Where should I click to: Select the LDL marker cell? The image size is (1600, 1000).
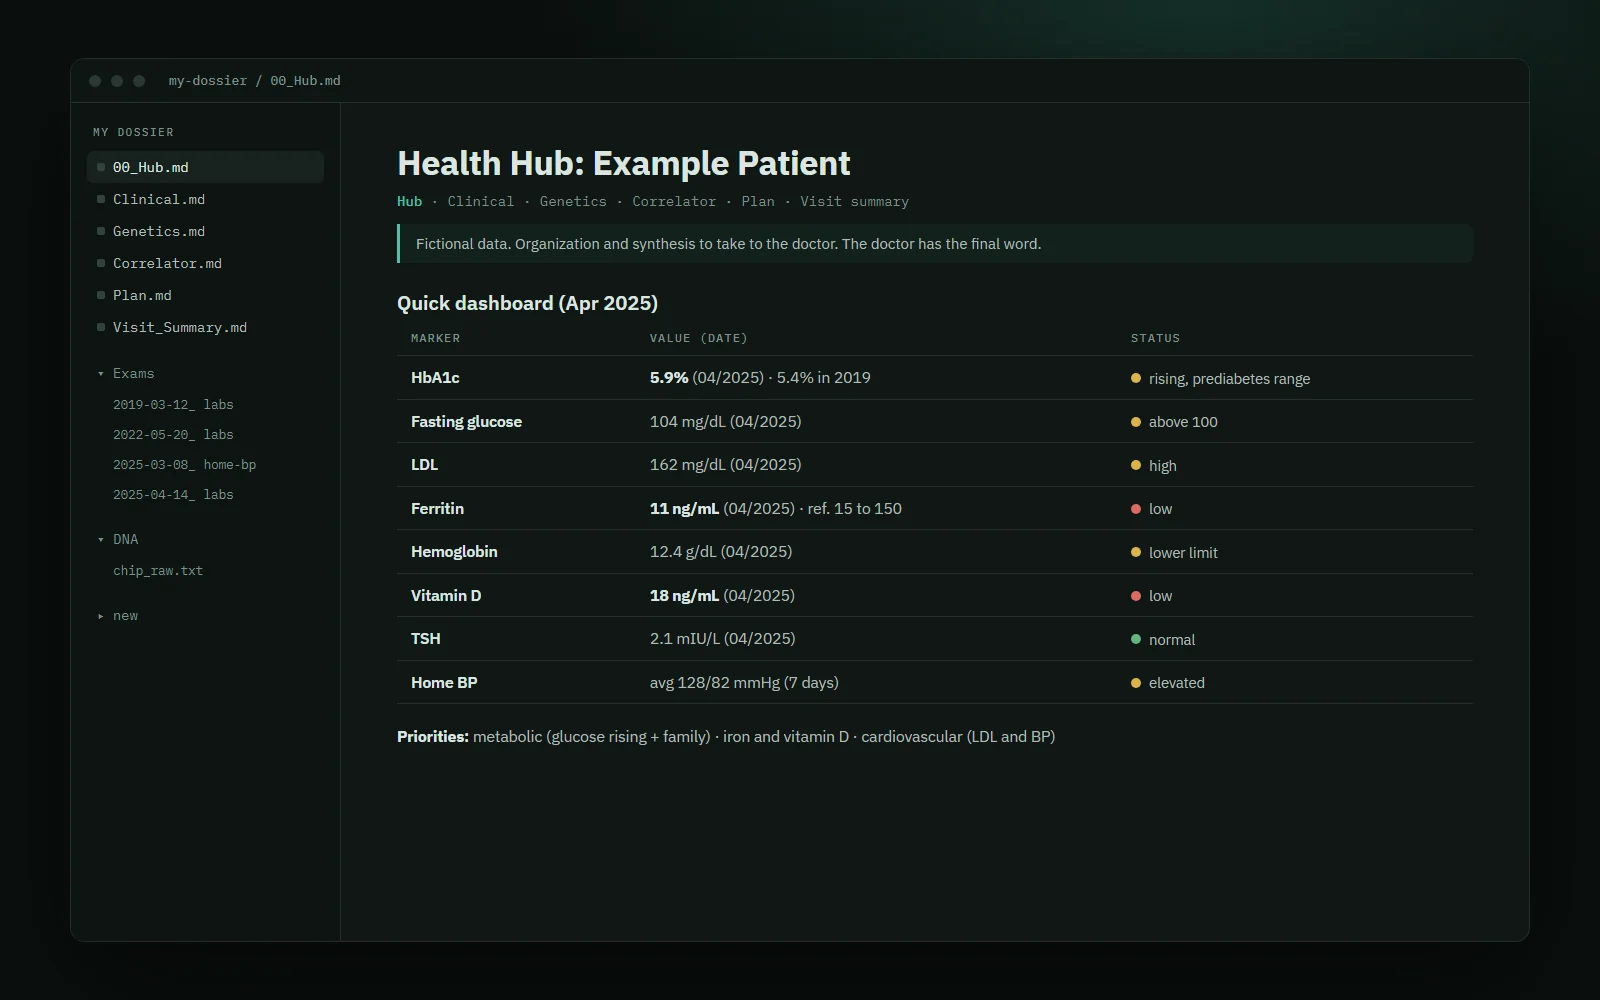[x=424, y=465]
